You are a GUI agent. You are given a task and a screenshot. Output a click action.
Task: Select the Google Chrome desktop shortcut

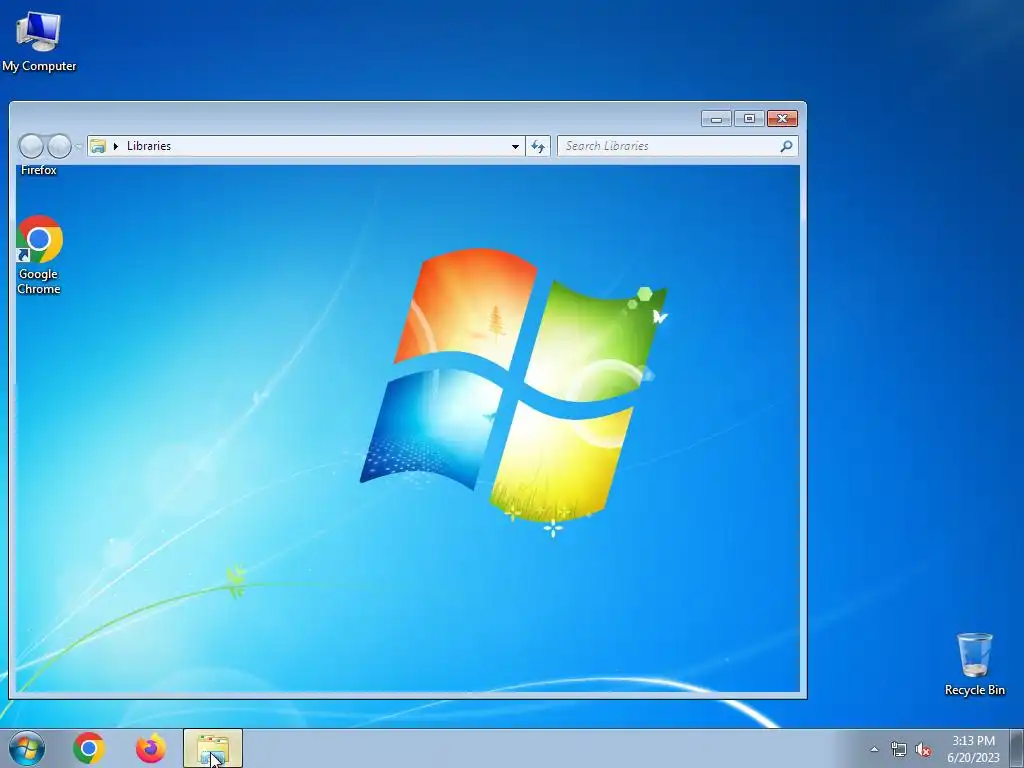(39, 255)
